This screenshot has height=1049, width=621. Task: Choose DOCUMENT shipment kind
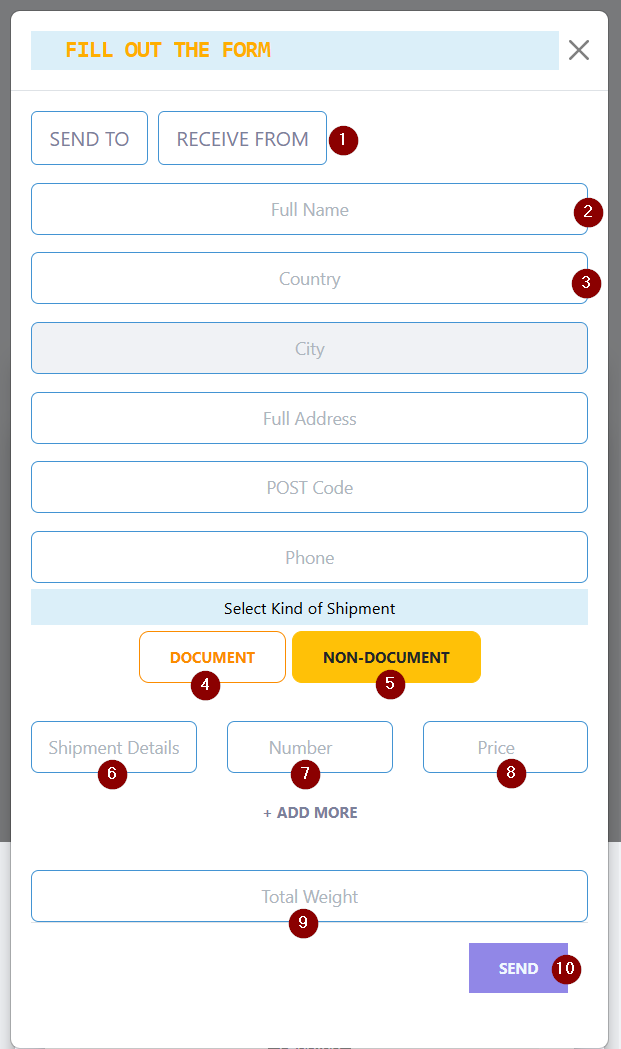coord(212,657)
